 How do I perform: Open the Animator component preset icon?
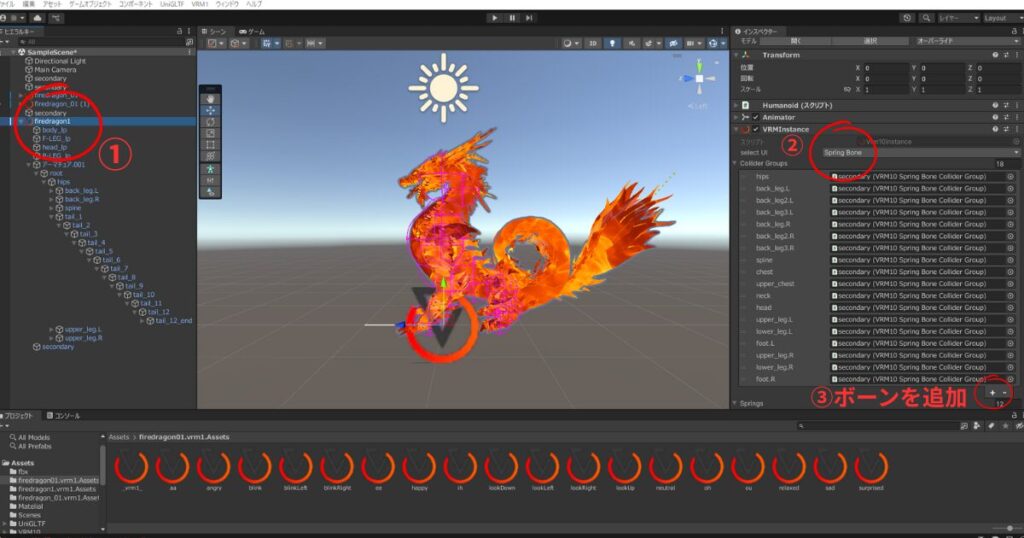coord(1006,117)
